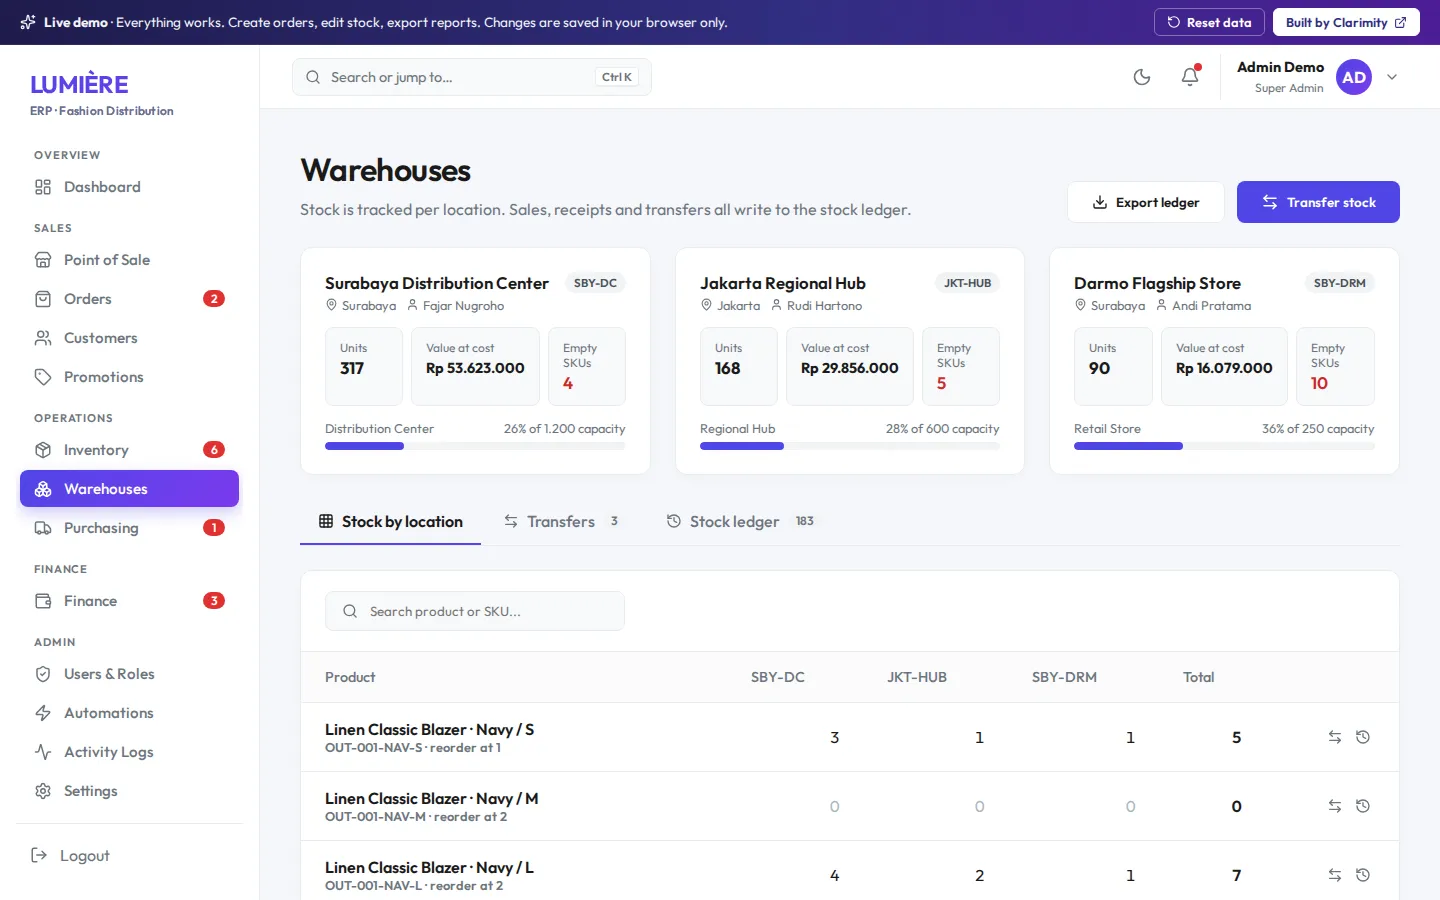
Task: Toggle dark mode with the moon icon
Action: (1142, 77)
